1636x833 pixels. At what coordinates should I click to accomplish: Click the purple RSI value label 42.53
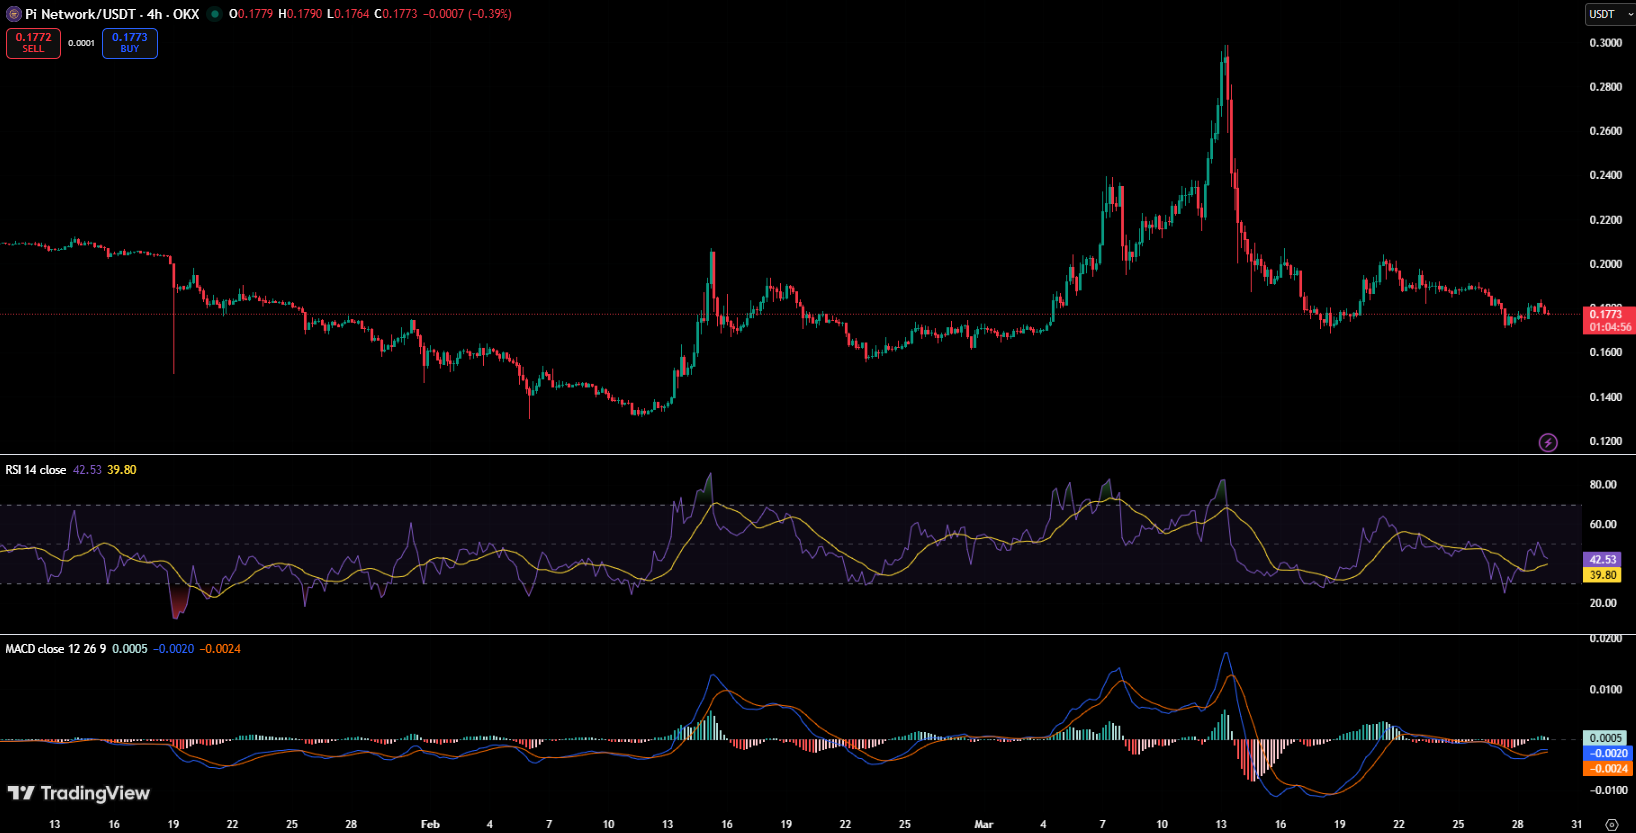coord(1602,560)
